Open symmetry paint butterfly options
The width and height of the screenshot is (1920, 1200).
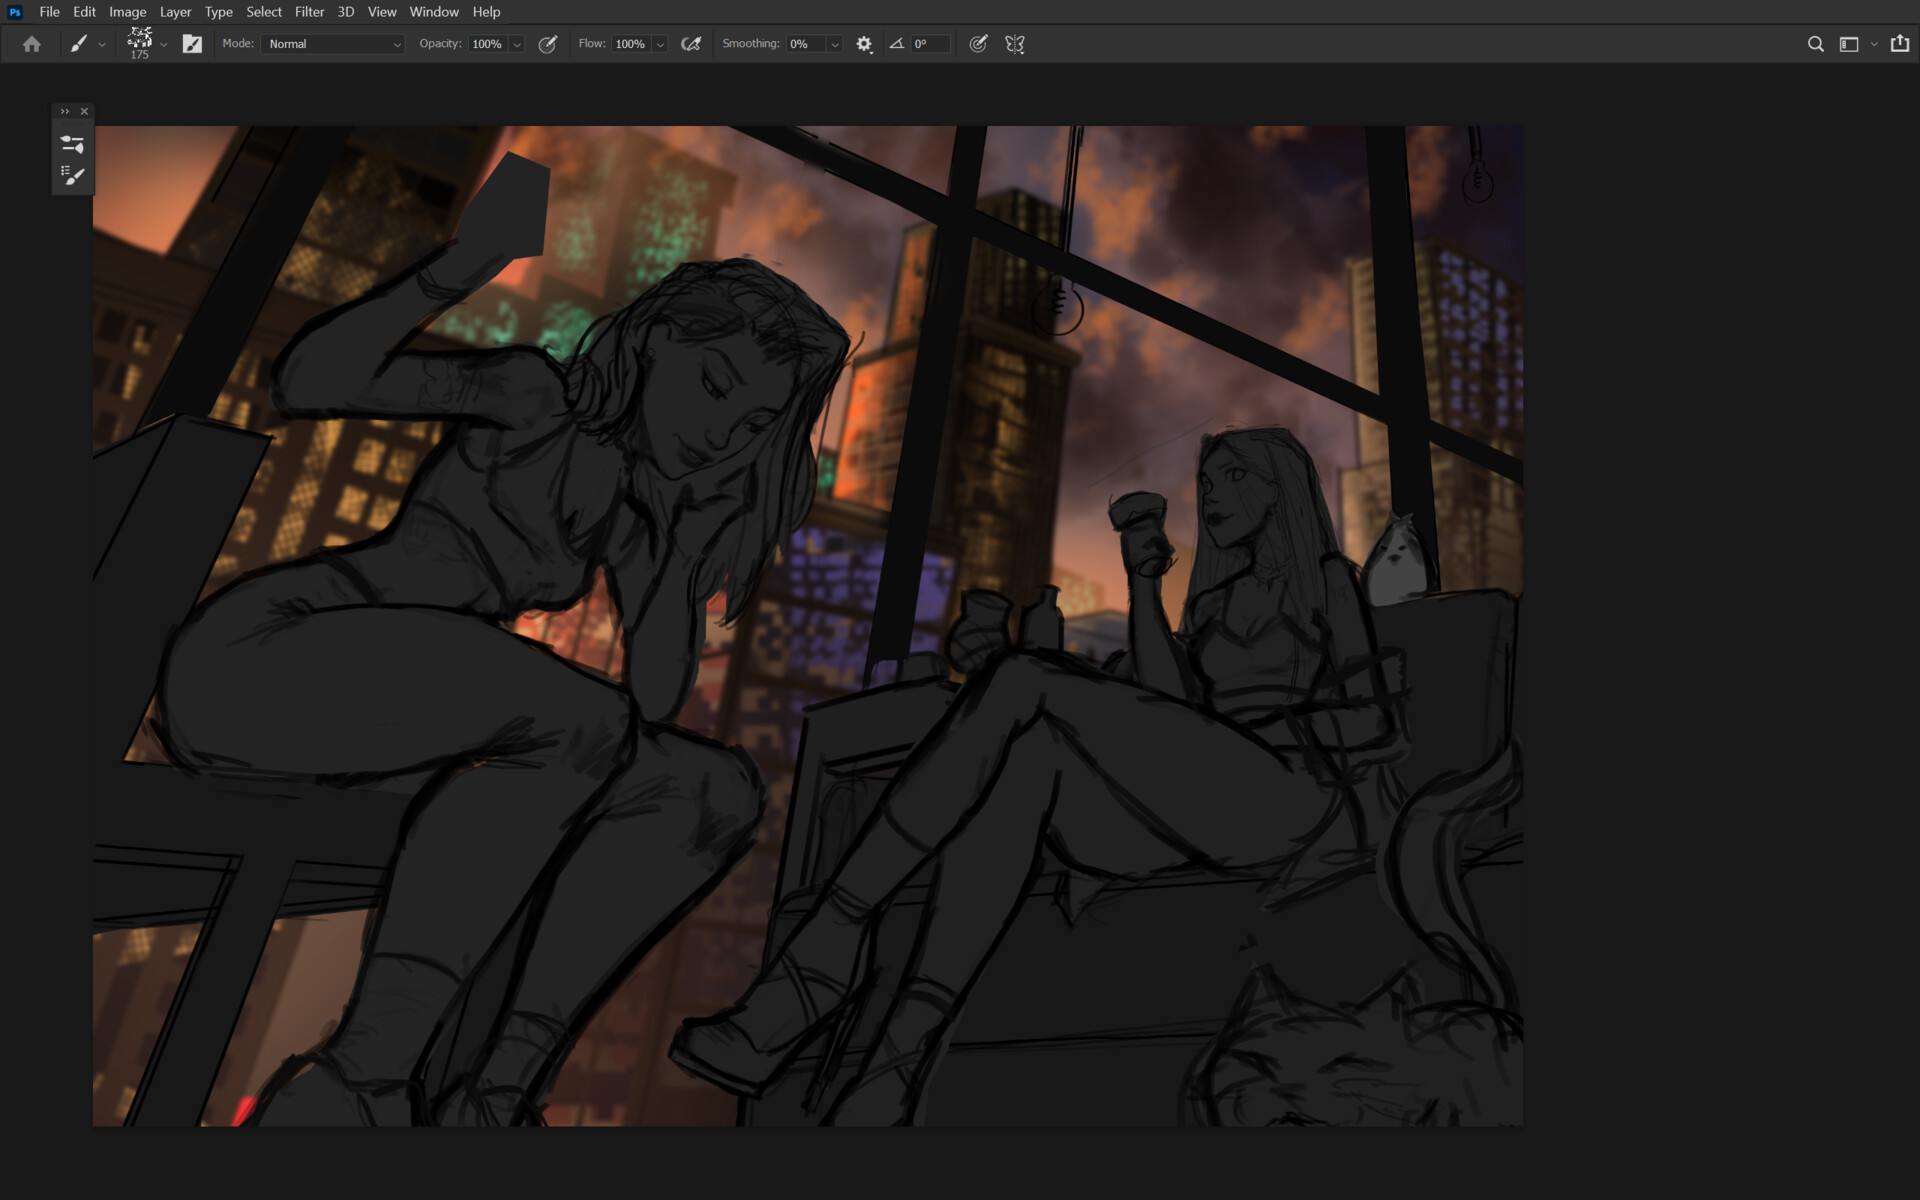pos(1015,44)
